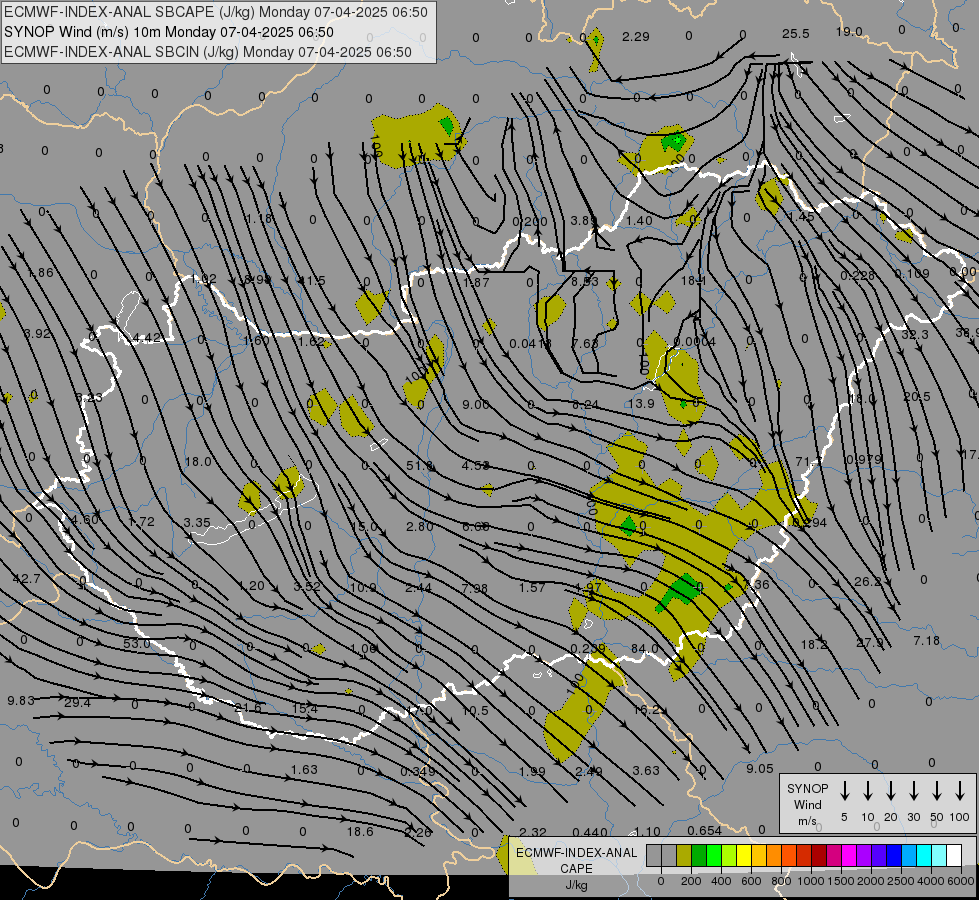This screenshot has width=979, height=900.
Task: Click the 'J/kg' unit under CAPE legend
Action: [576, 885]
